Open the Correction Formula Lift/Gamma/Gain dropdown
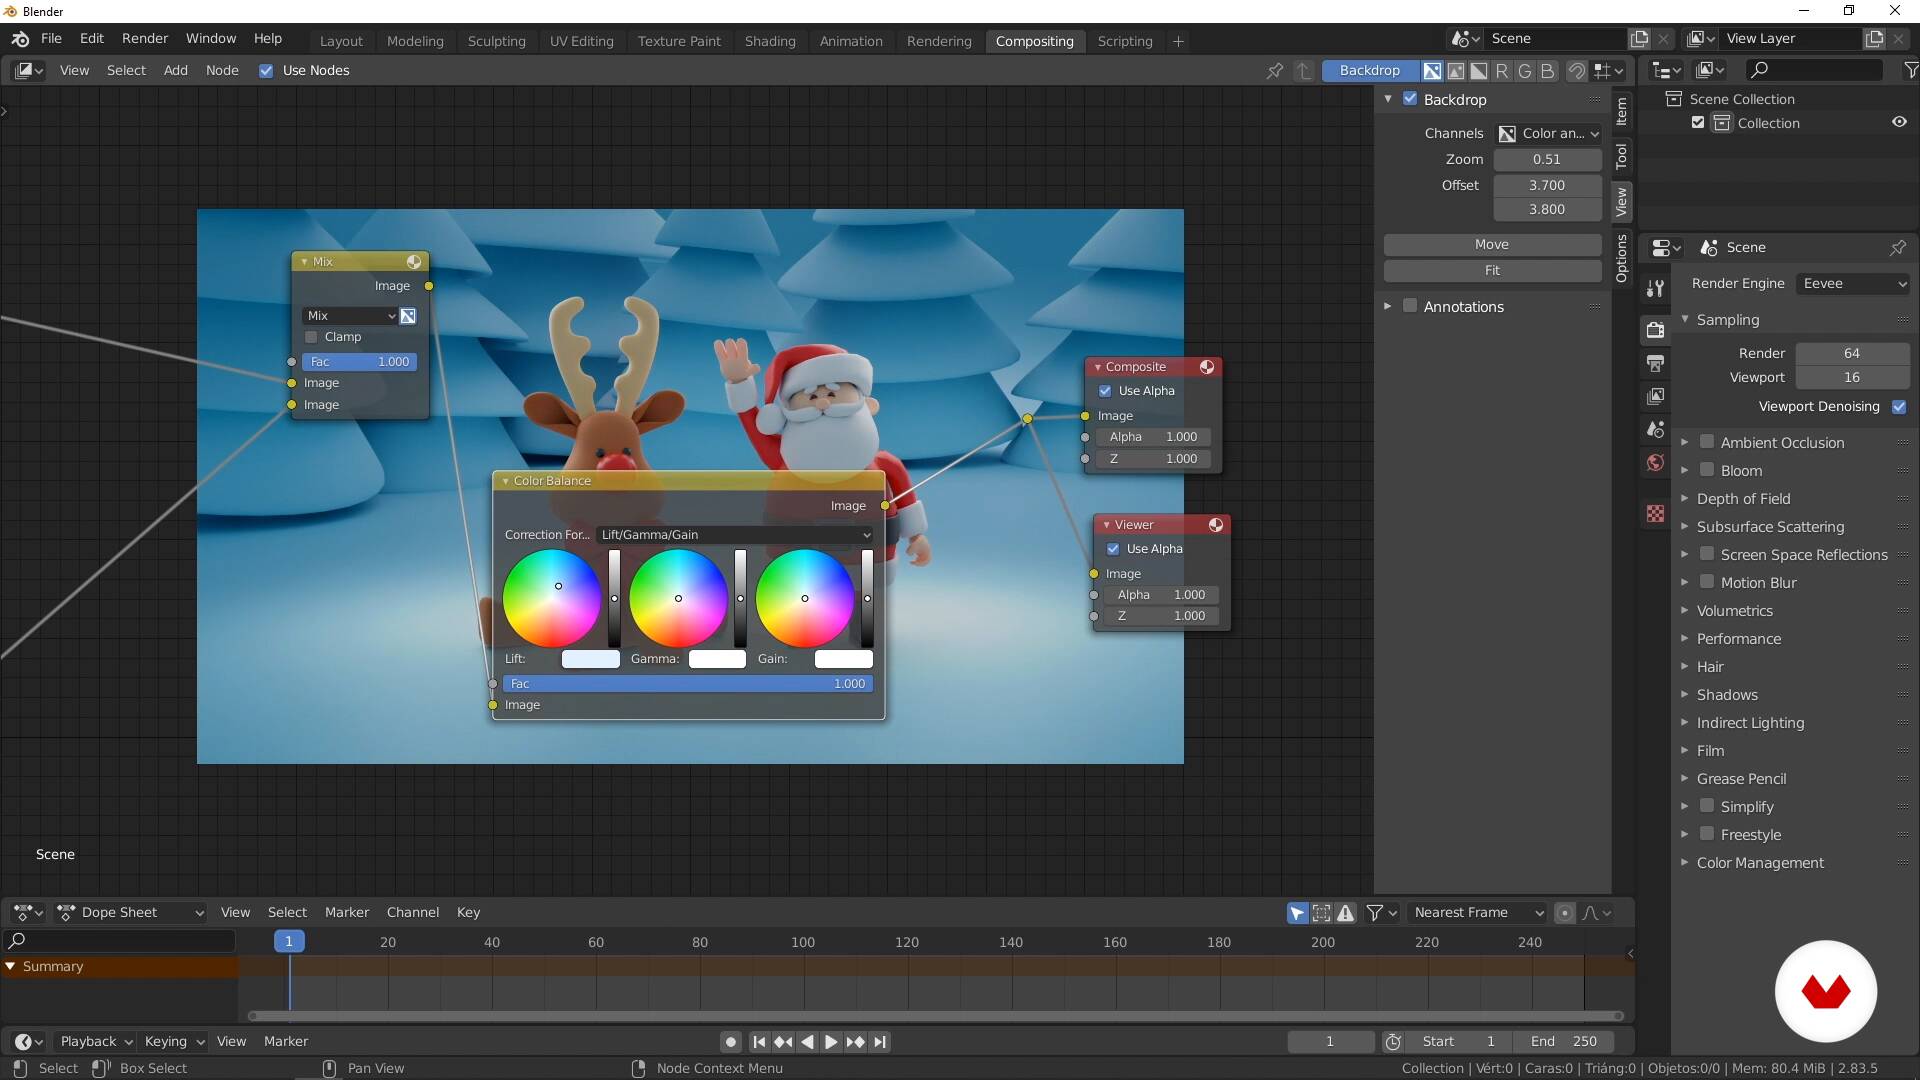1920x1080 pixels. pos(735,535)
